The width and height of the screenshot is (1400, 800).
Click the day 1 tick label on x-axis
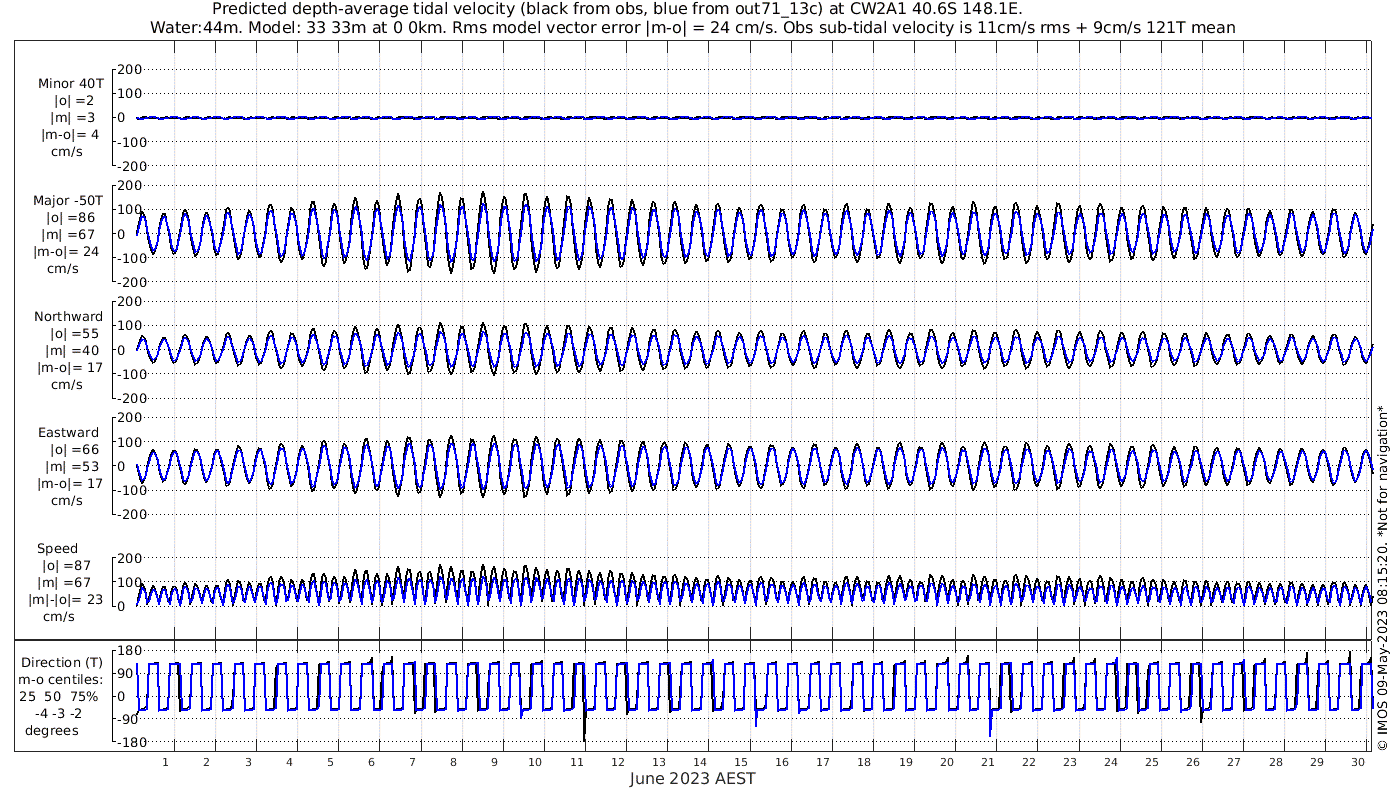pyautogui.click(x=165, y=762)
